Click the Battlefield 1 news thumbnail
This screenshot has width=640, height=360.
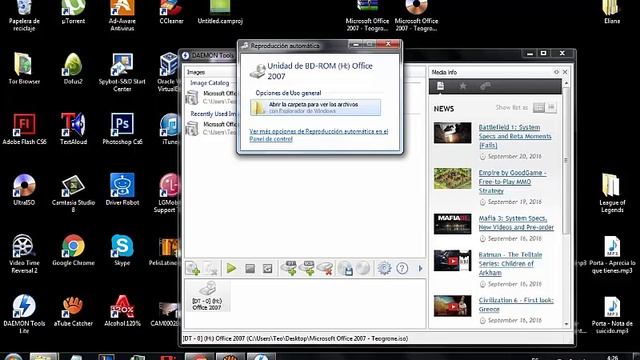(x=452, y=133)
